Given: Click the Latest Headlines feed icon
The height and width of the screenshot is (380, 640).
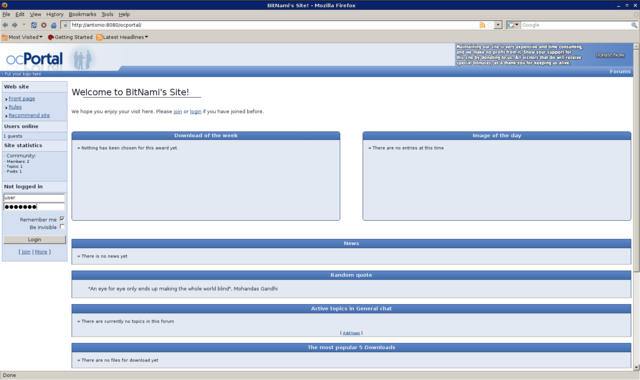Looking at the screenshot, I should click(99, 37).
